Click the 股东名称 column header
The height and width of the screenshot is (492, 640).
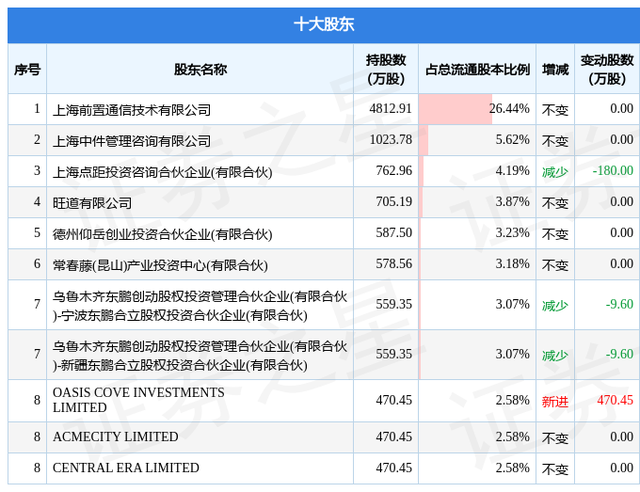click(x=199, y=69)
